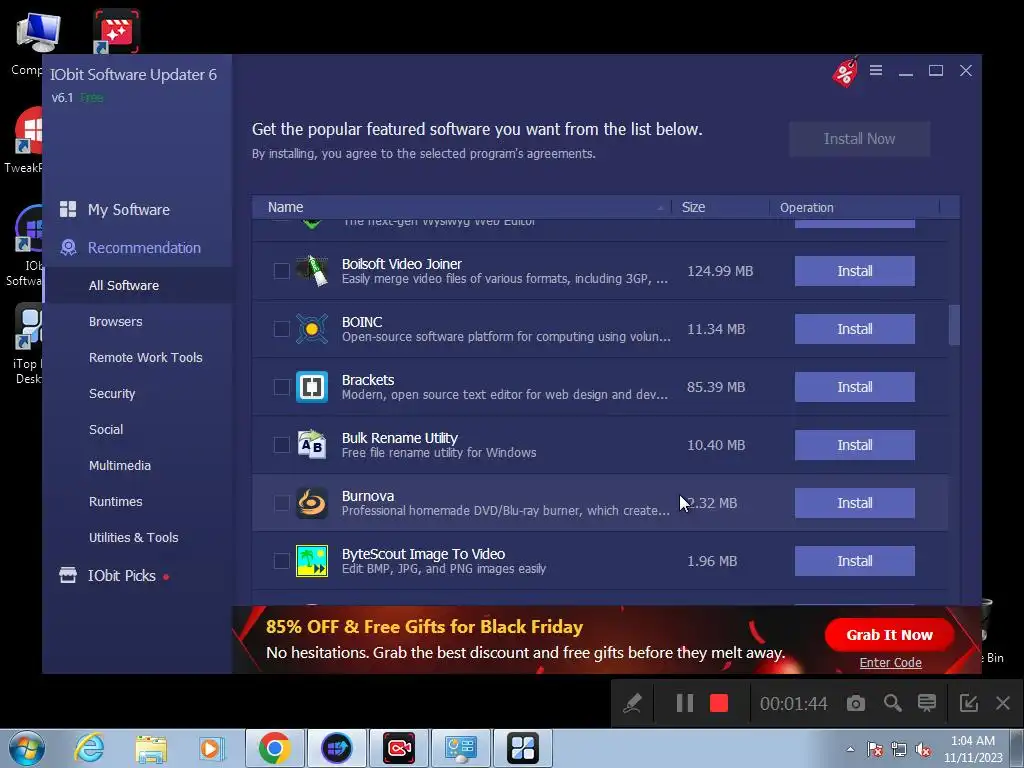
Task: Select the Runtimes category
Action: coord(116,502)
